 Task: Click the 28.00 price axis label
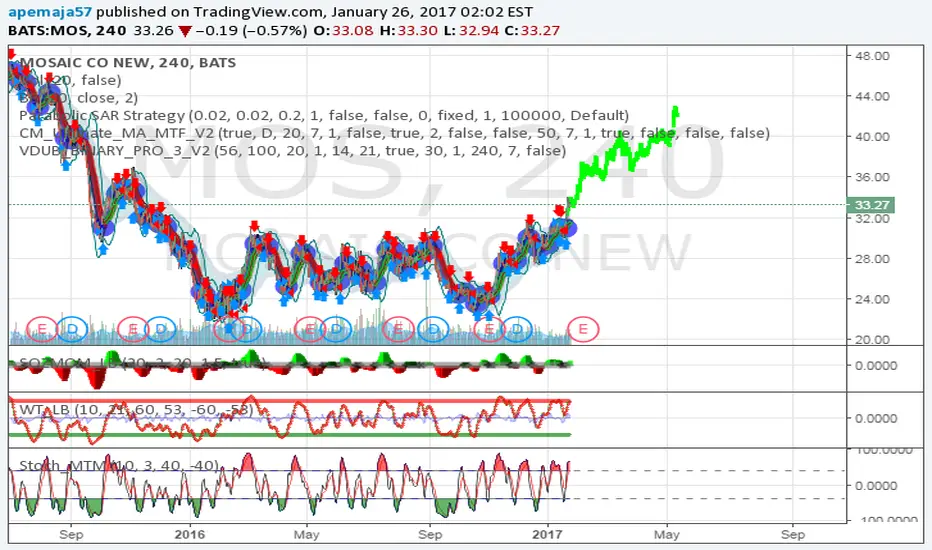[872, 259]
